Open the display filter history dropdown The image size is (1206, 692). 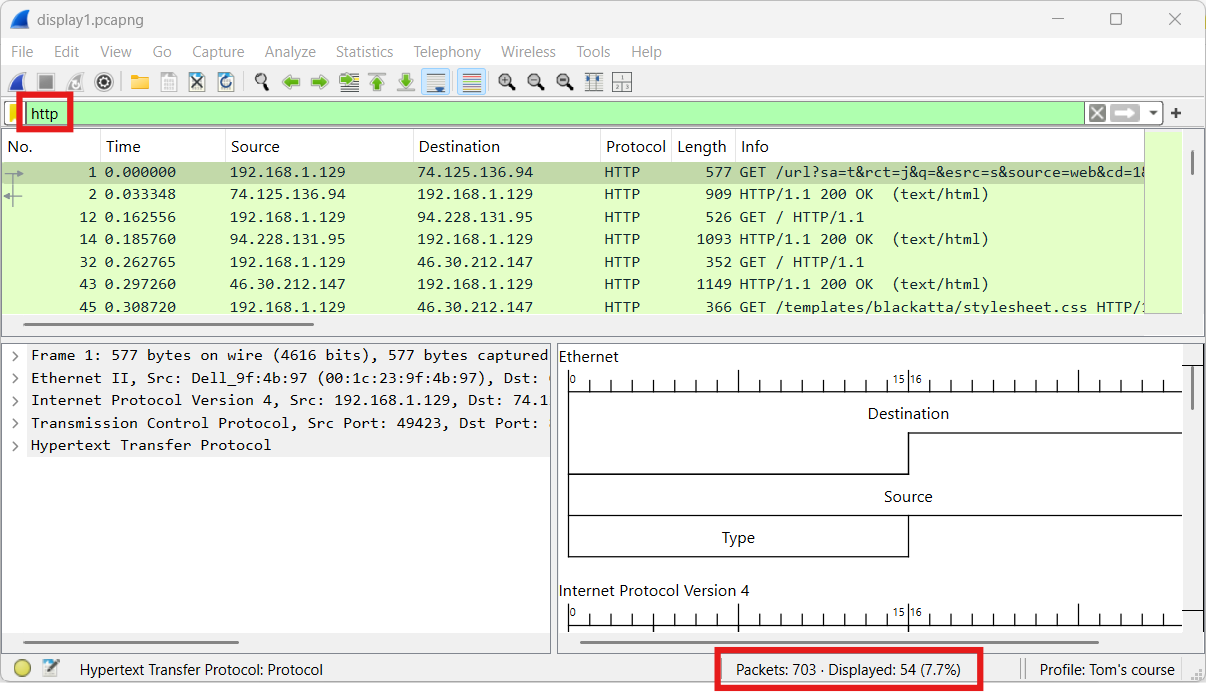point(1154,113)
